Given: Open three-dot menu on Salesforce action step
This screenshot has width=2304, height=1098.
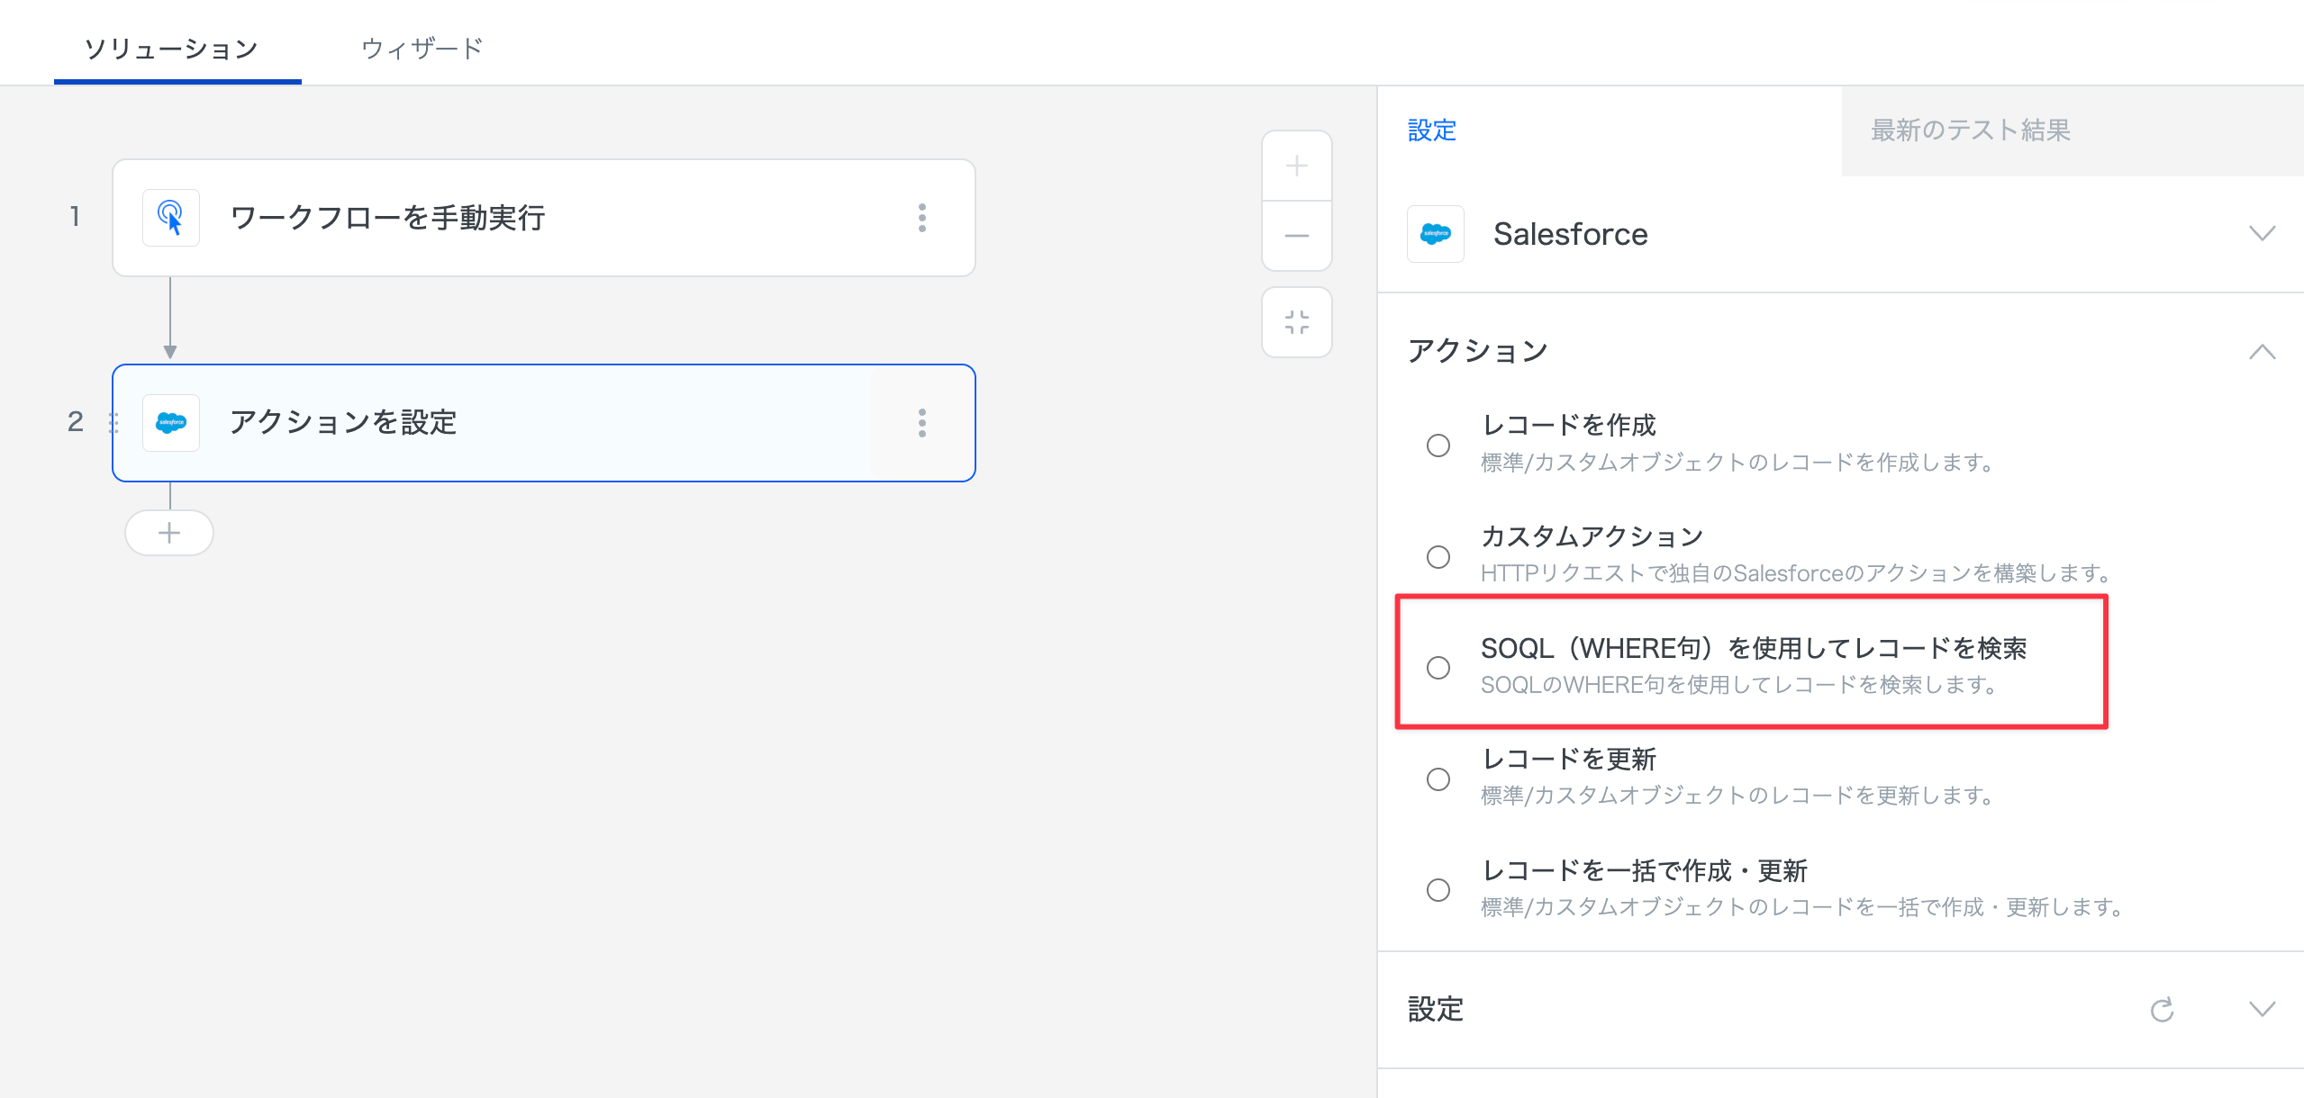Looking at the screenshot, I should pos(922,423).
